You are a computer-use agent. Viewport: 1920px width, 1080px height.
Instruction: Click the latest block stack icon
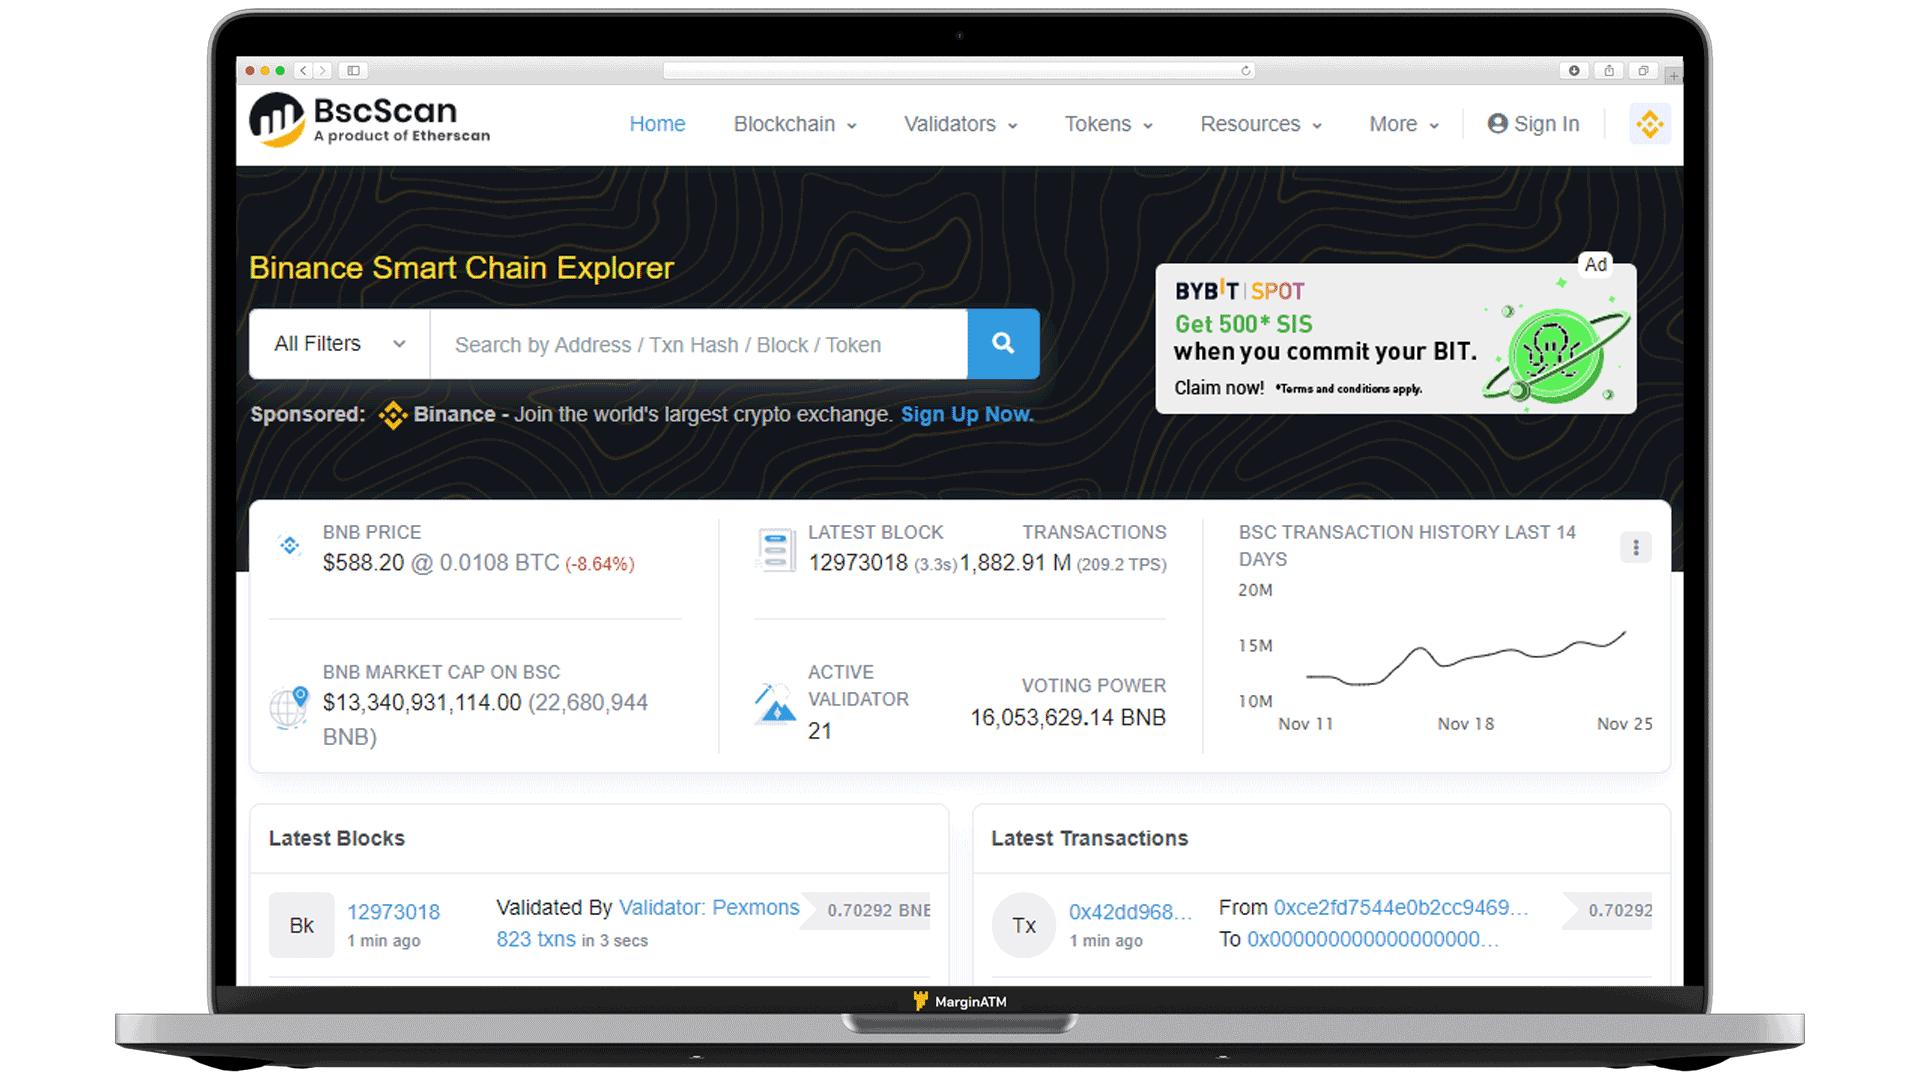[770, 546]
